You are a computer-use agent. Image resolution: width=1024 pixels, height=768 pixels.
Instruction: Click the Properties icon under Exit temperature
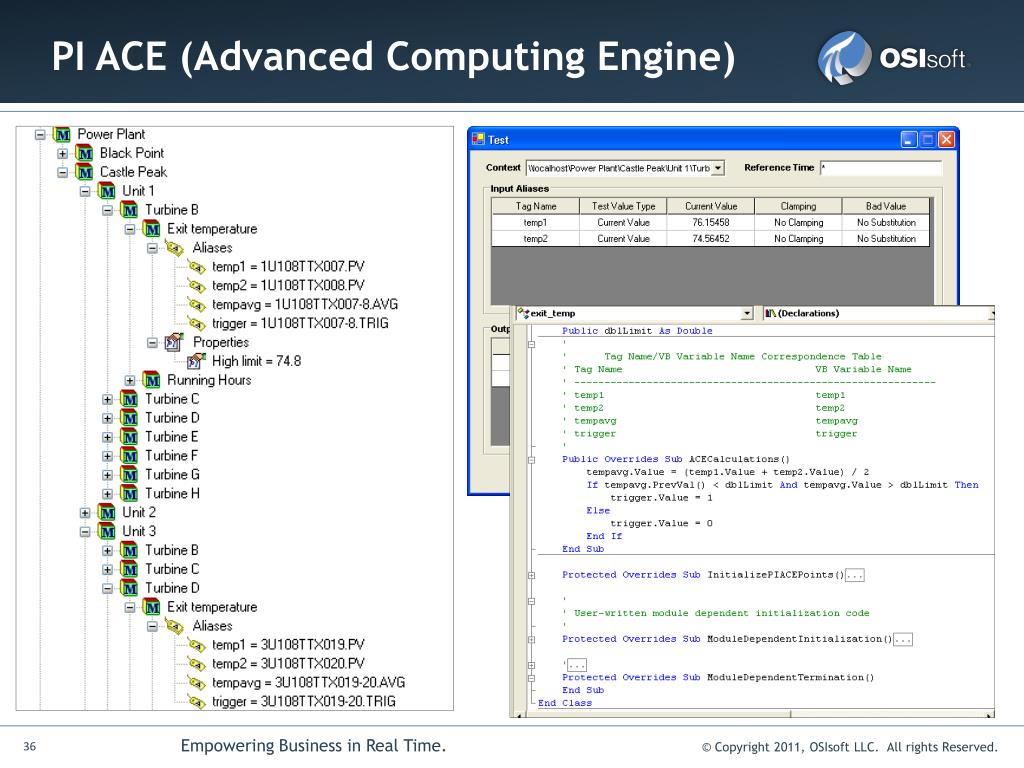tap(174, 342)
